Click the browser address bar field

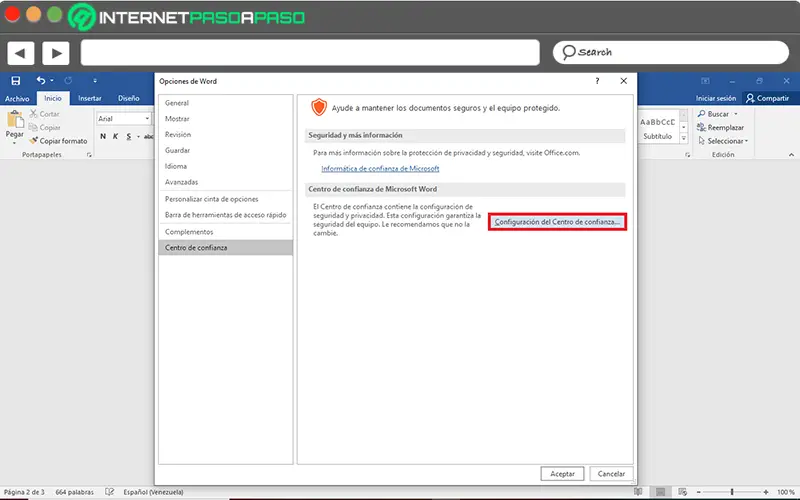(310, 53)
